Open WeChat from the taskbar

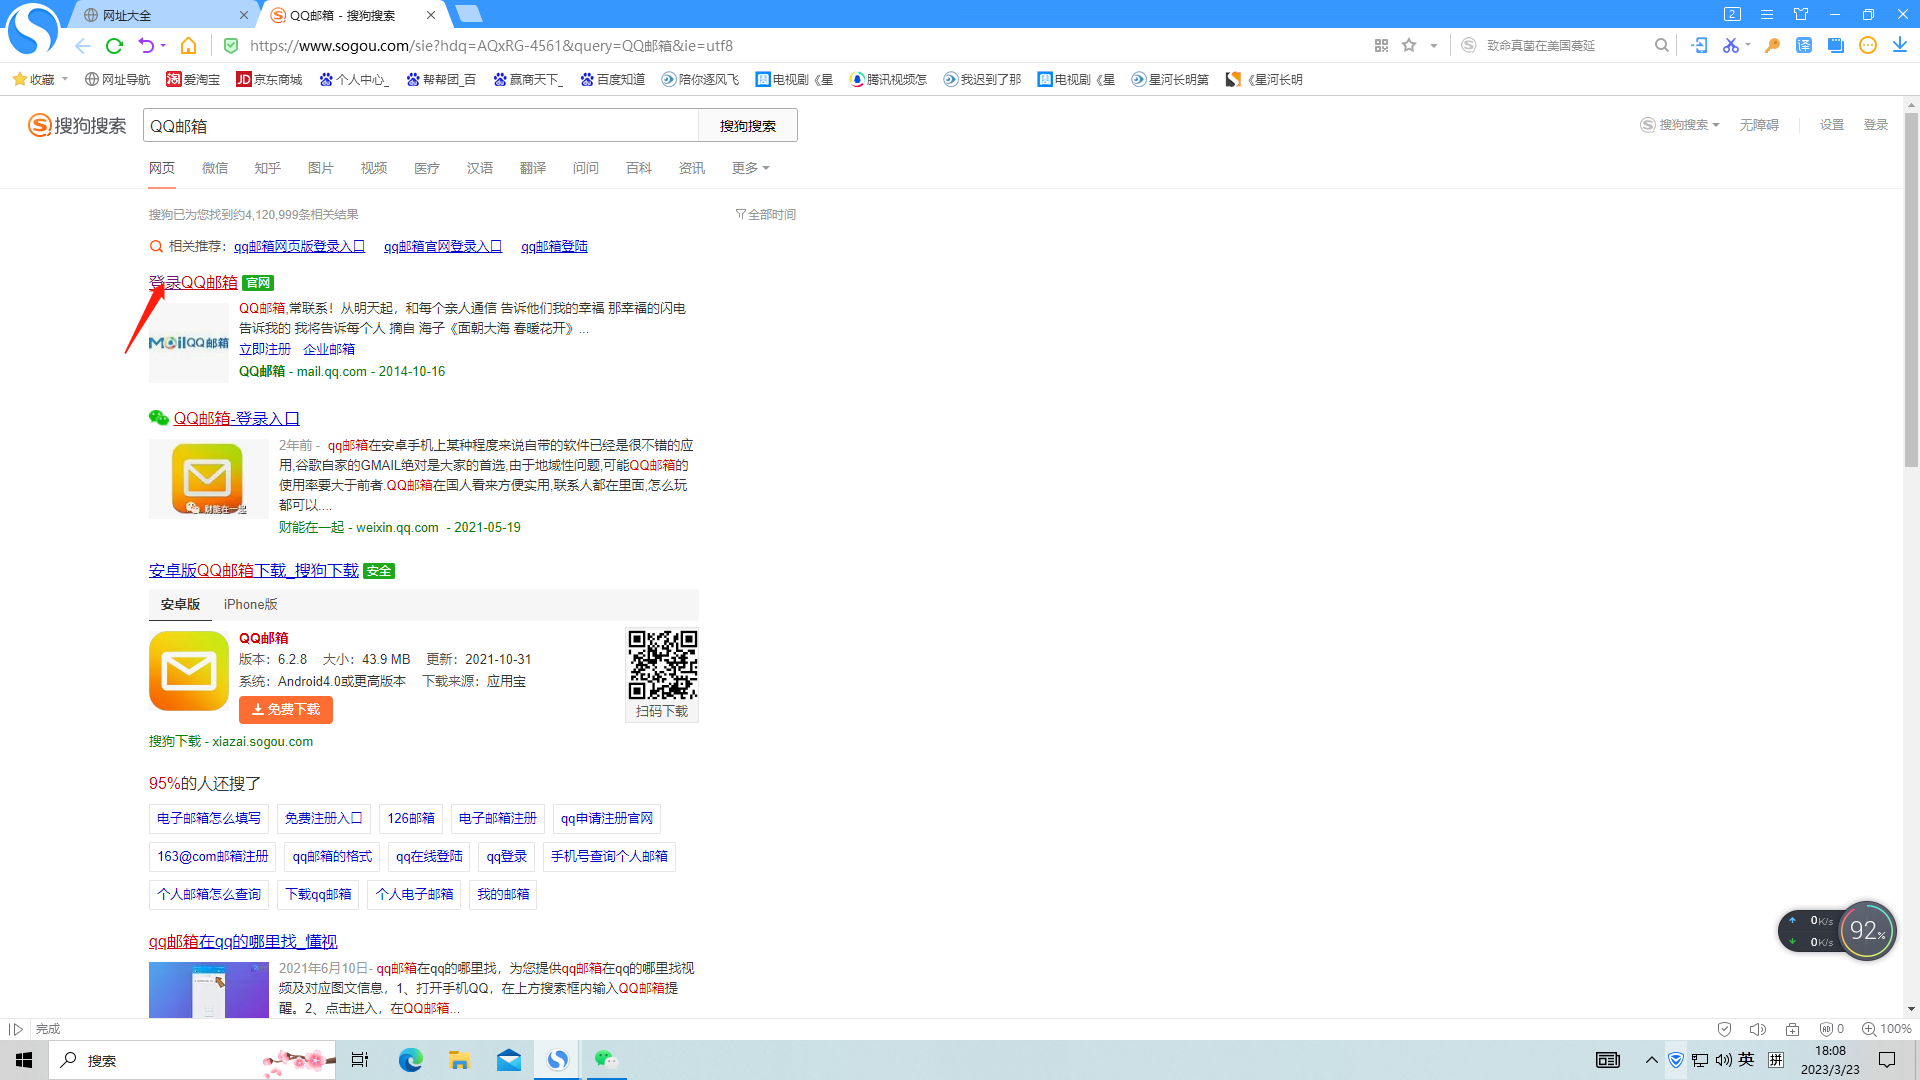pyautogui.click(x=606, y=1060)
